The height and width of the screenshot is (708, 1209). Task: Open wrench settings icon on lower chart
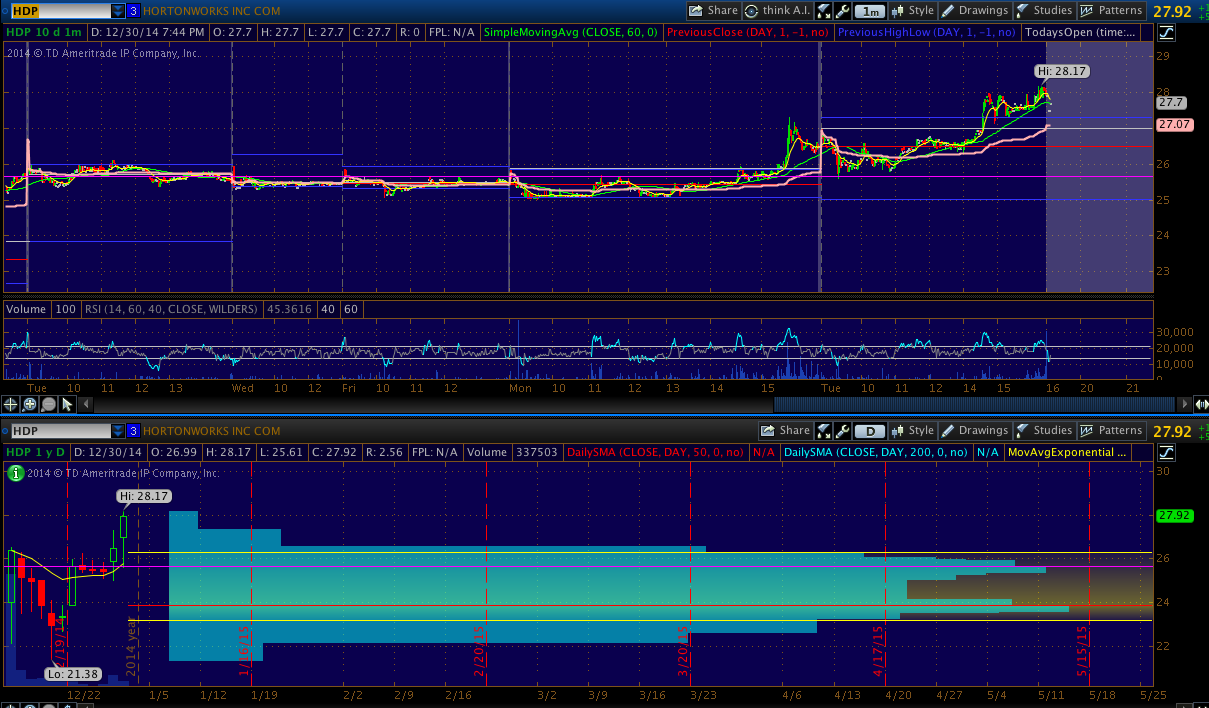point(843,431)
